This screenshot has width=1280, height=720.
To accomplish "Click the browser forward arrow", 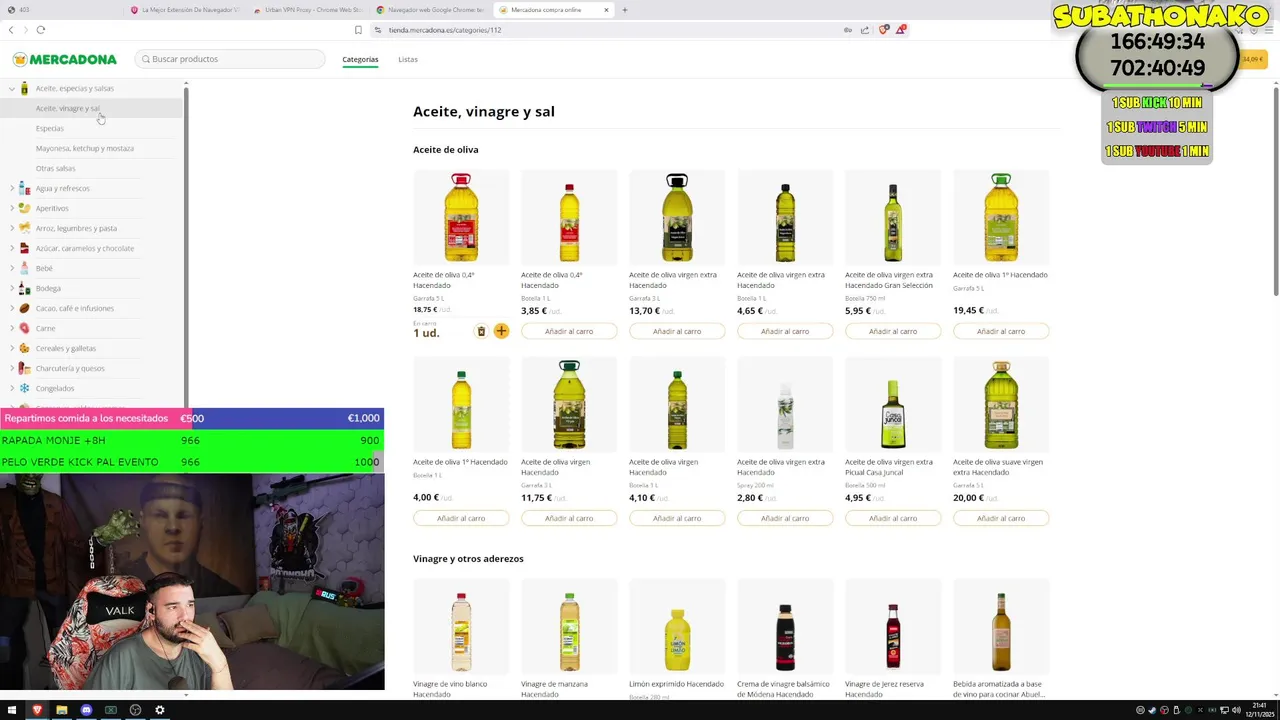I will (26, 30).
